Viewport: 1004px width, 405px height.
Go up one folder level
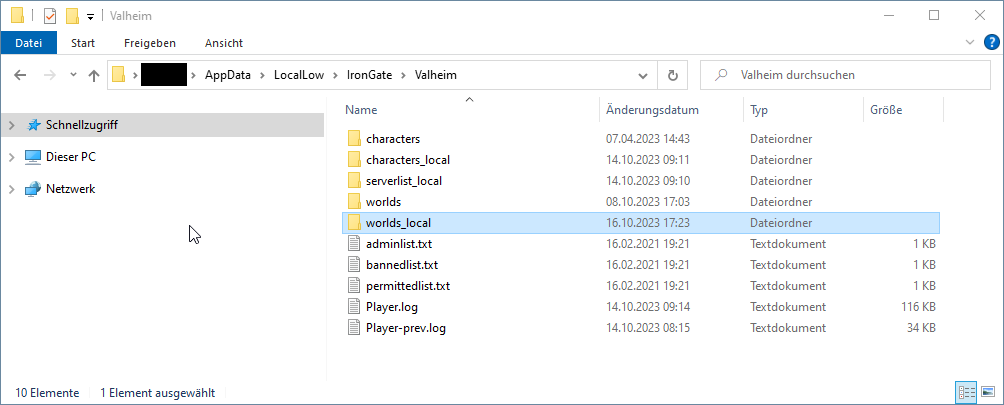(94, 75)
